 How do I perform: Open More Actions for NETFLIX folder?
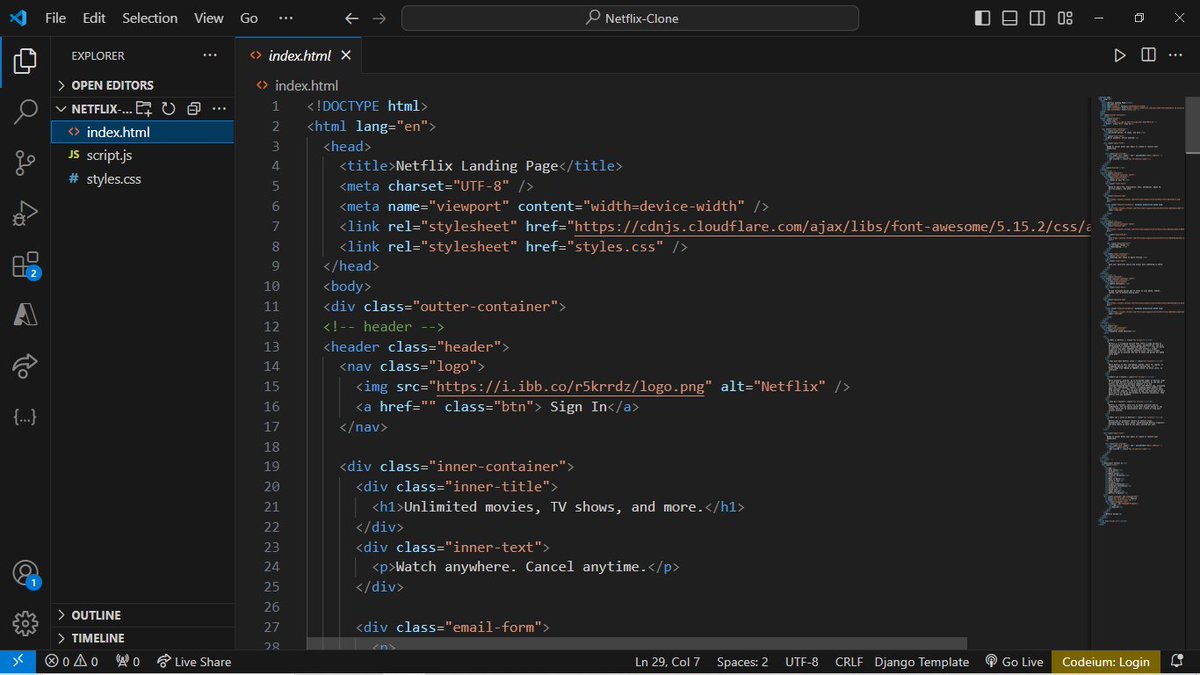(219, 108)
